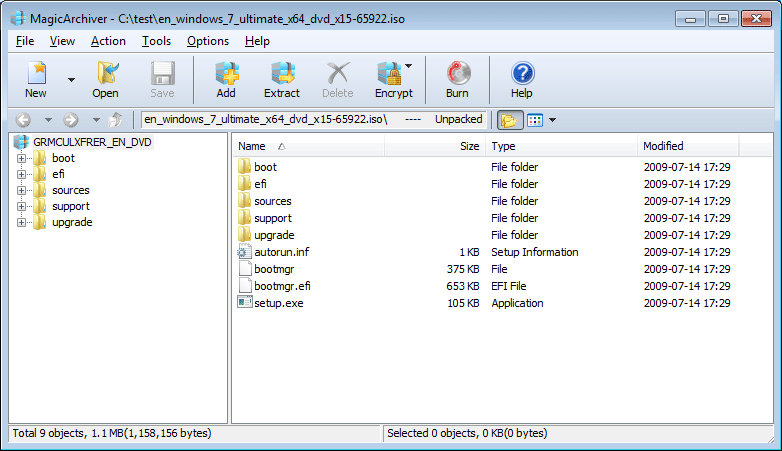Open the Options menu

208,41
